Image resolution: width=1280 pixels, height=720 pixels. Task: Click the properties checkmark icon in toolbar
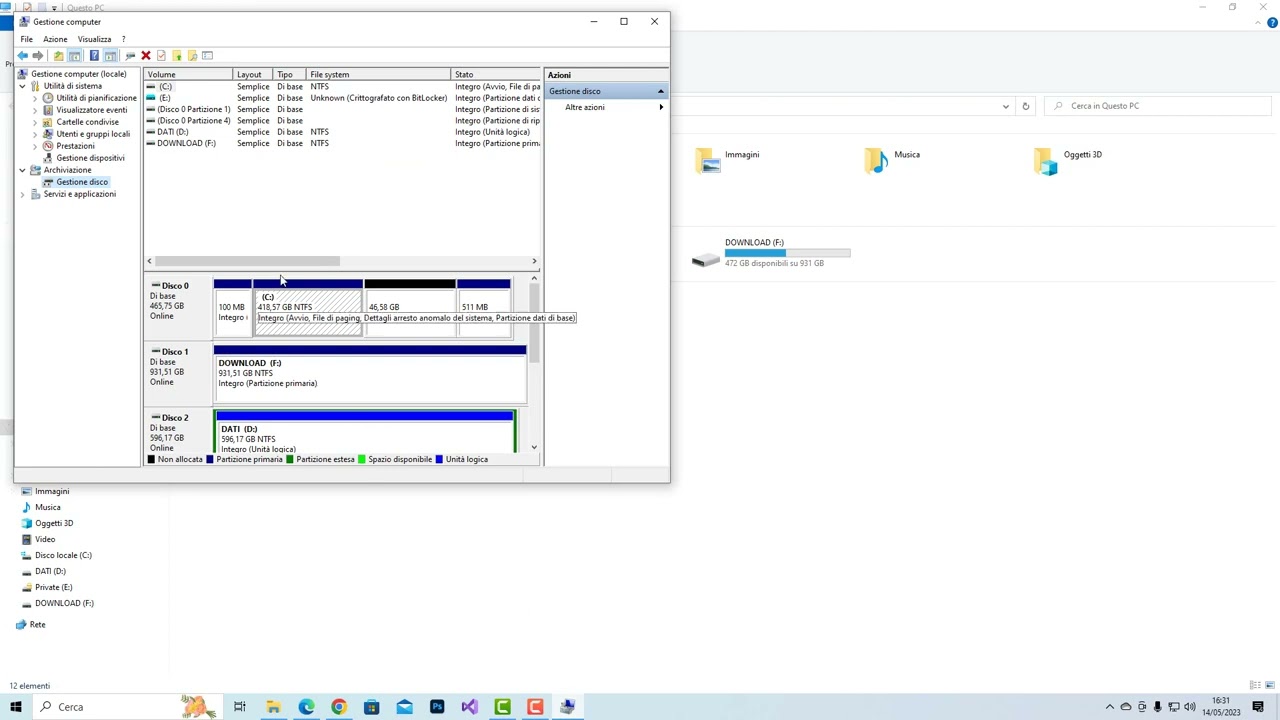coord(161,56)
